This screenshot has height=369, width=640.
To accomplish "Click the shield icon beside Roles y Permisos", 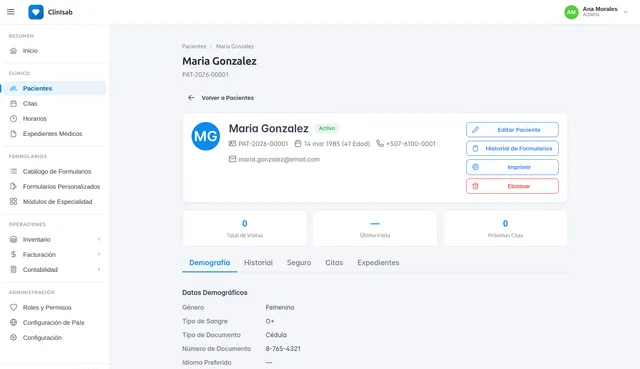I will (13, 307).
